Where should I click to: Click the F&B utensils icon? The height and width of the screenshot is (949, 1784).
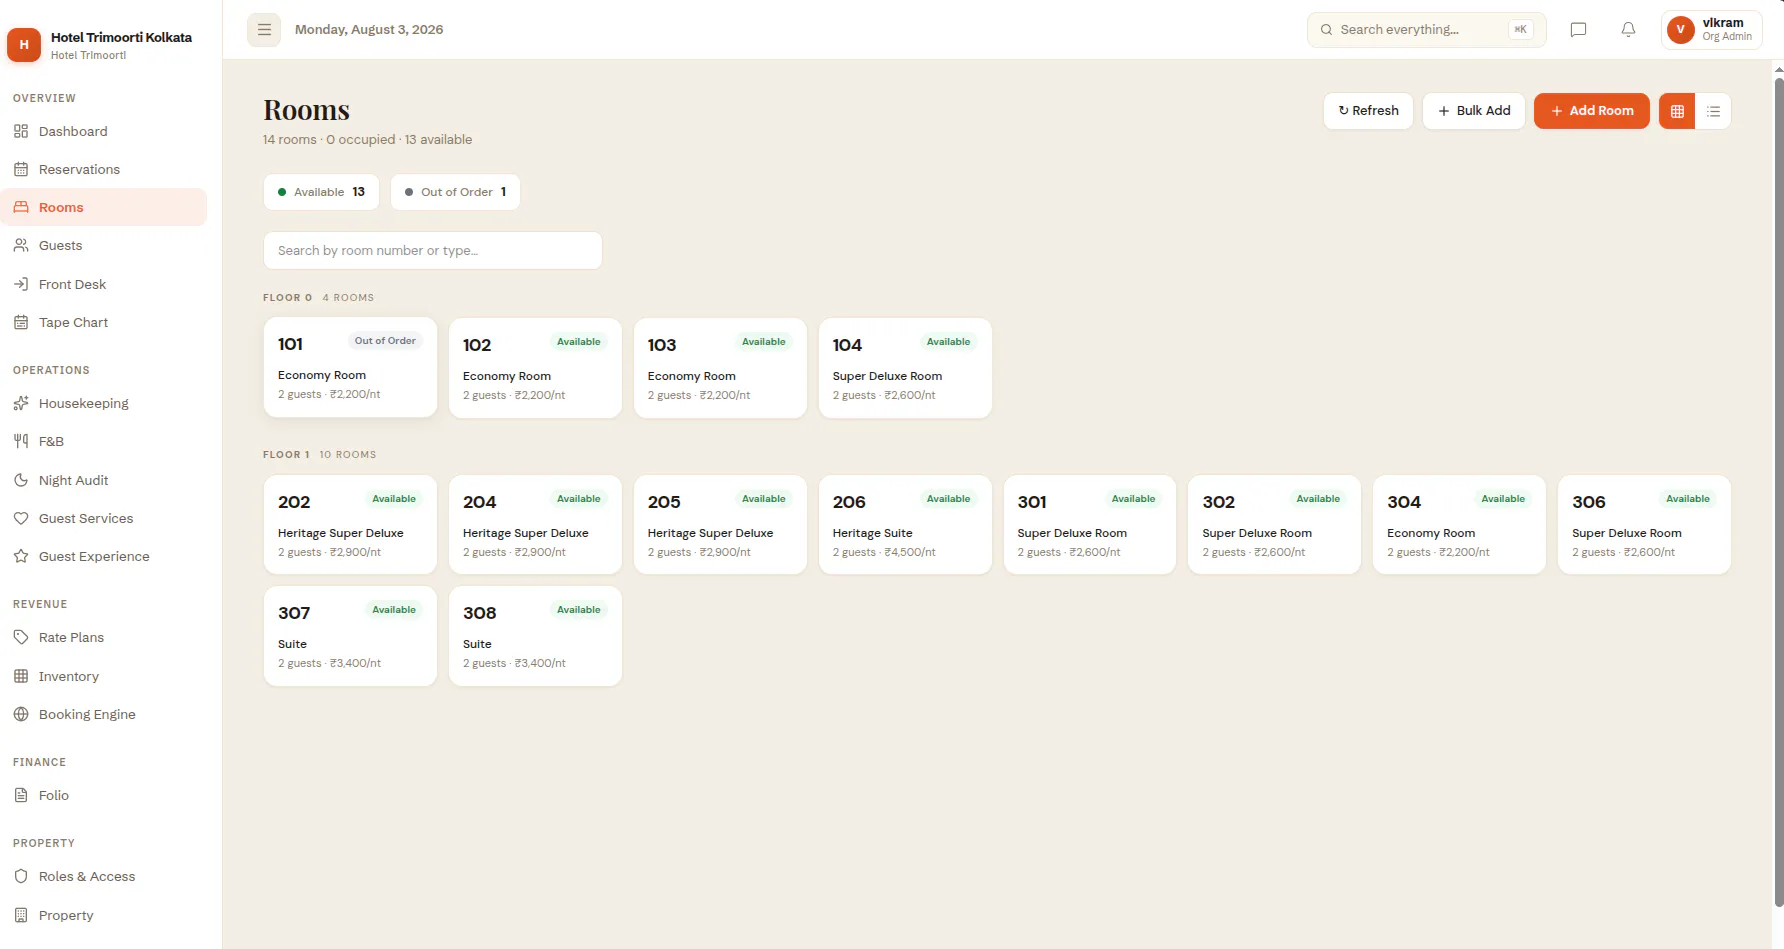pos(21,441)
